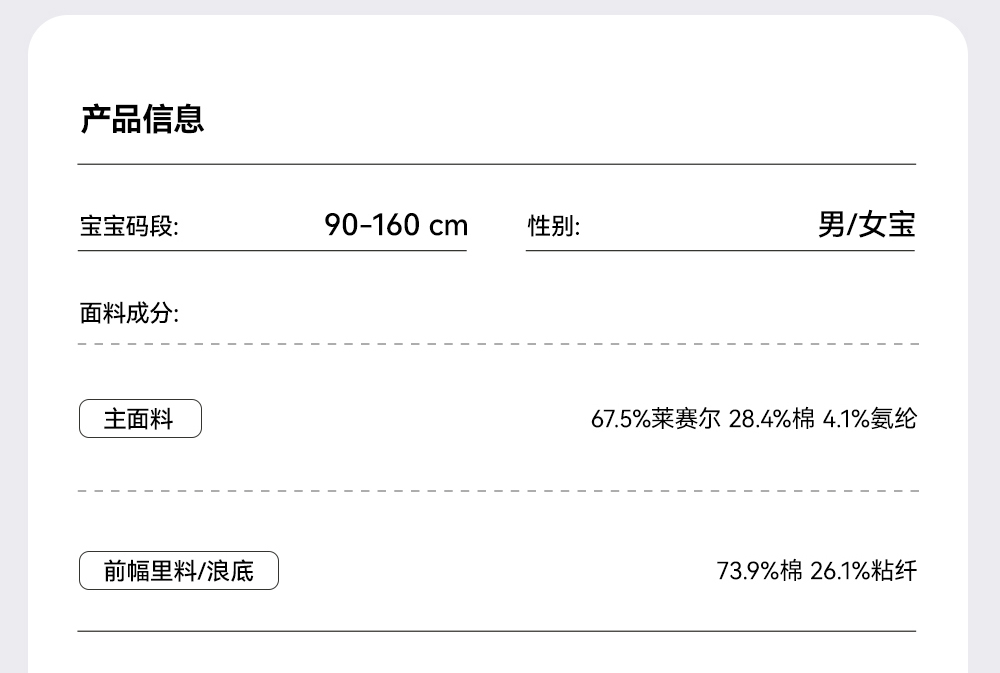Select the 28.4%棉 text in main fabric row
The width and height of the screenshot is (1000, 673).
pyautogui.click(x=771, y=419)
